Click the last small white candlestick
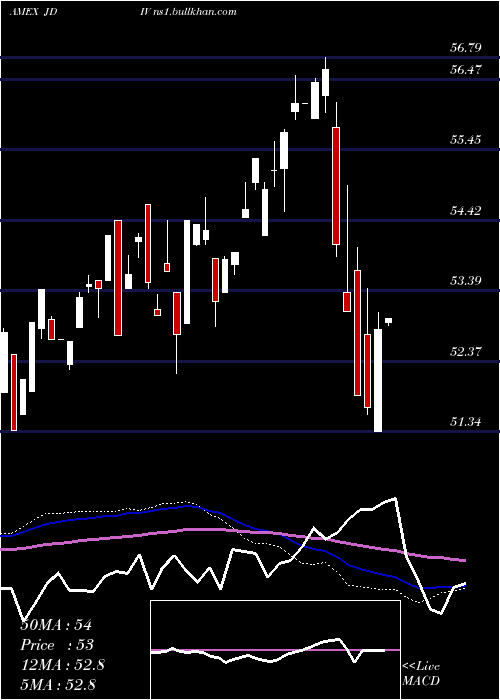Viewport: 500px width, 700px height. (388, 321)
